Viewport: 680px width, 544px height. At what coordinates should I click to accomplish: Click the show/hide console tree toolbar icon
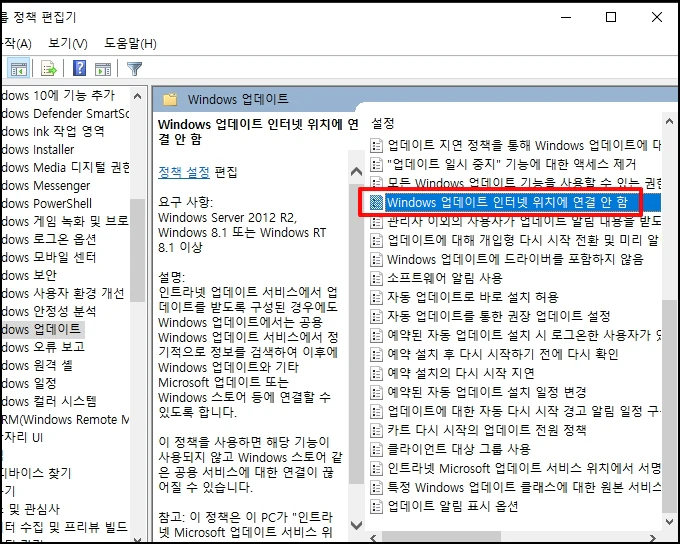[18, 69]
